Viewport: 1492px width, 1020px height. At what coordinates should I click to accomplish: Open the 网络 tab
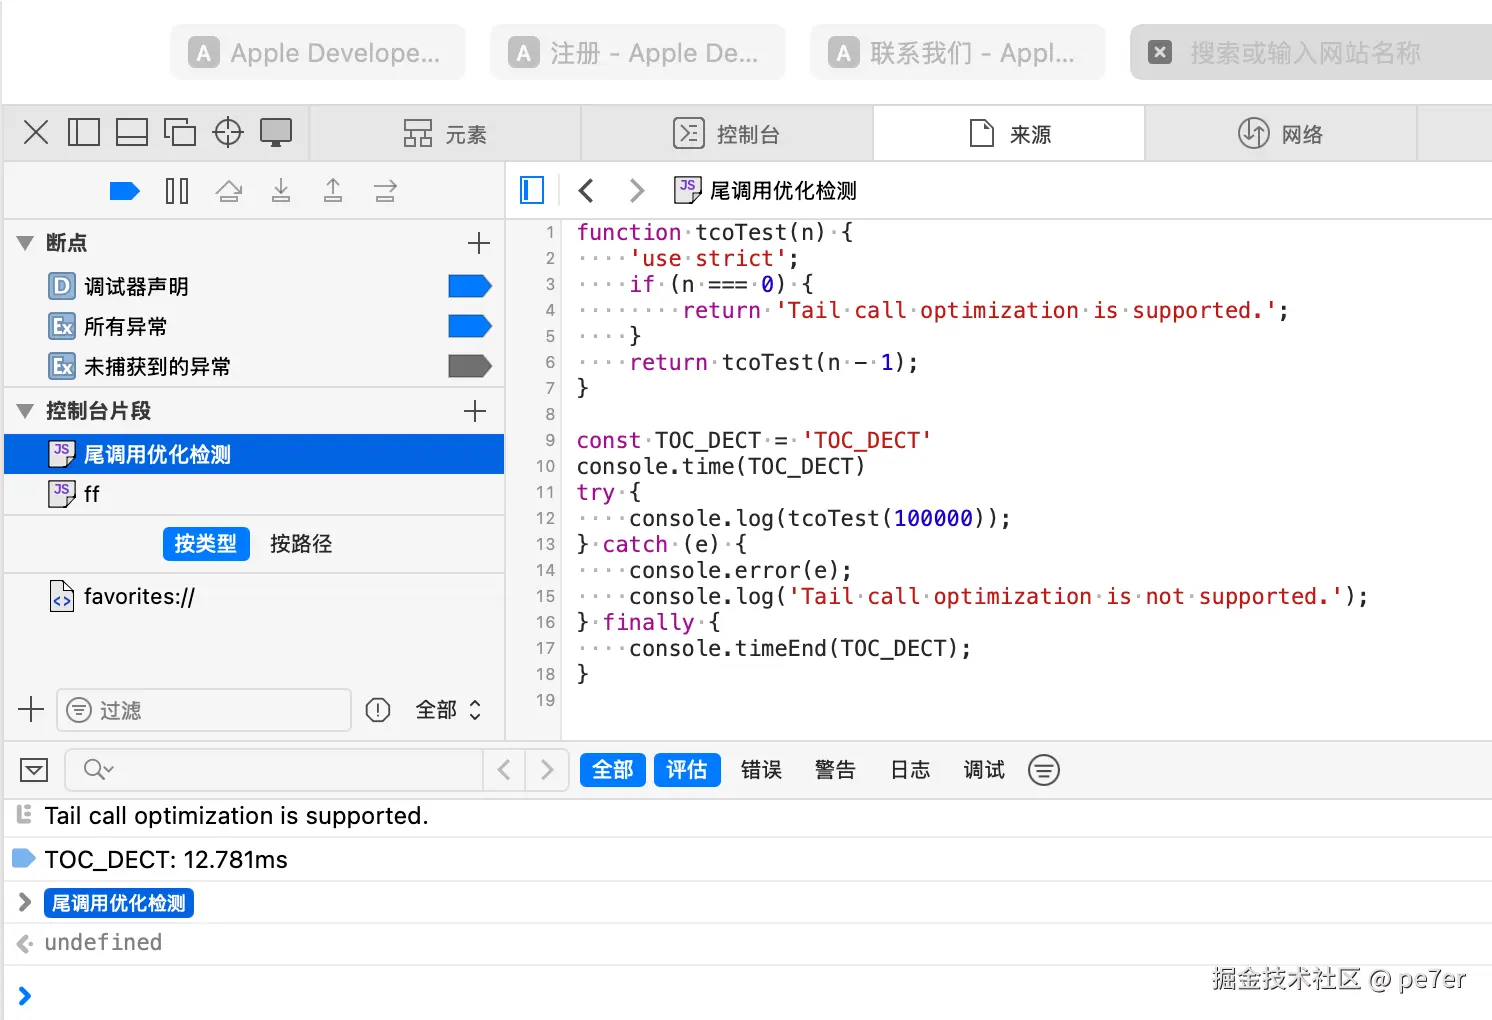1281,134
